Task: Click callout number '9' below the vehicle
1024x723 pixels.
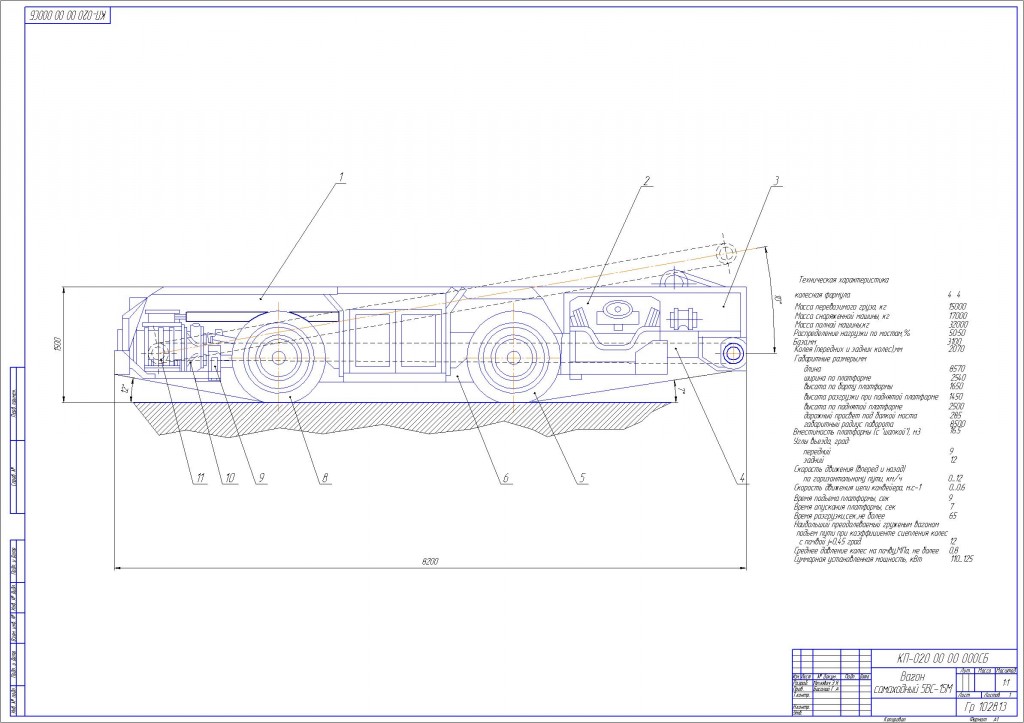Action: (261, 479)
